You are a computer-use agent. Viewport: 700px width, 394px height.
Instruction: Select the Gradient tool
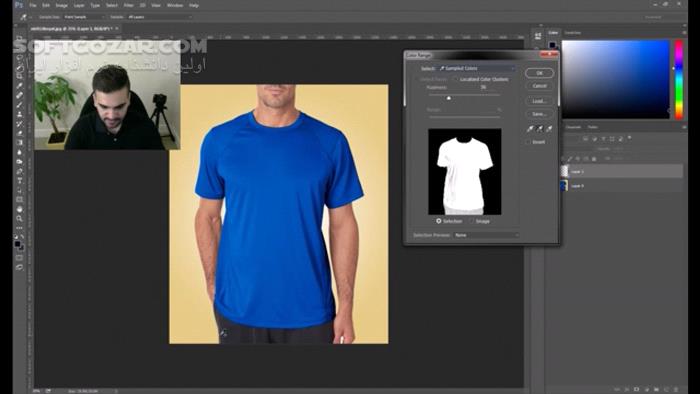(19, 142)
